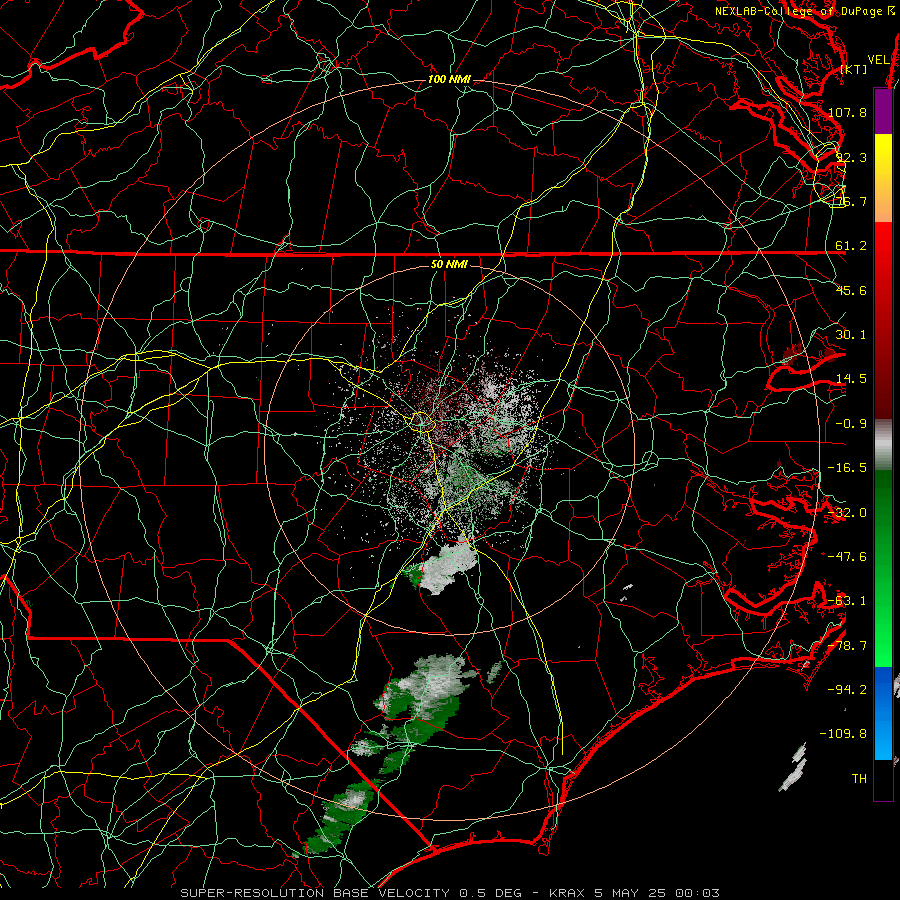Select the 61.2 scale value
Screen dimensions: 900x900
(851, 246)
